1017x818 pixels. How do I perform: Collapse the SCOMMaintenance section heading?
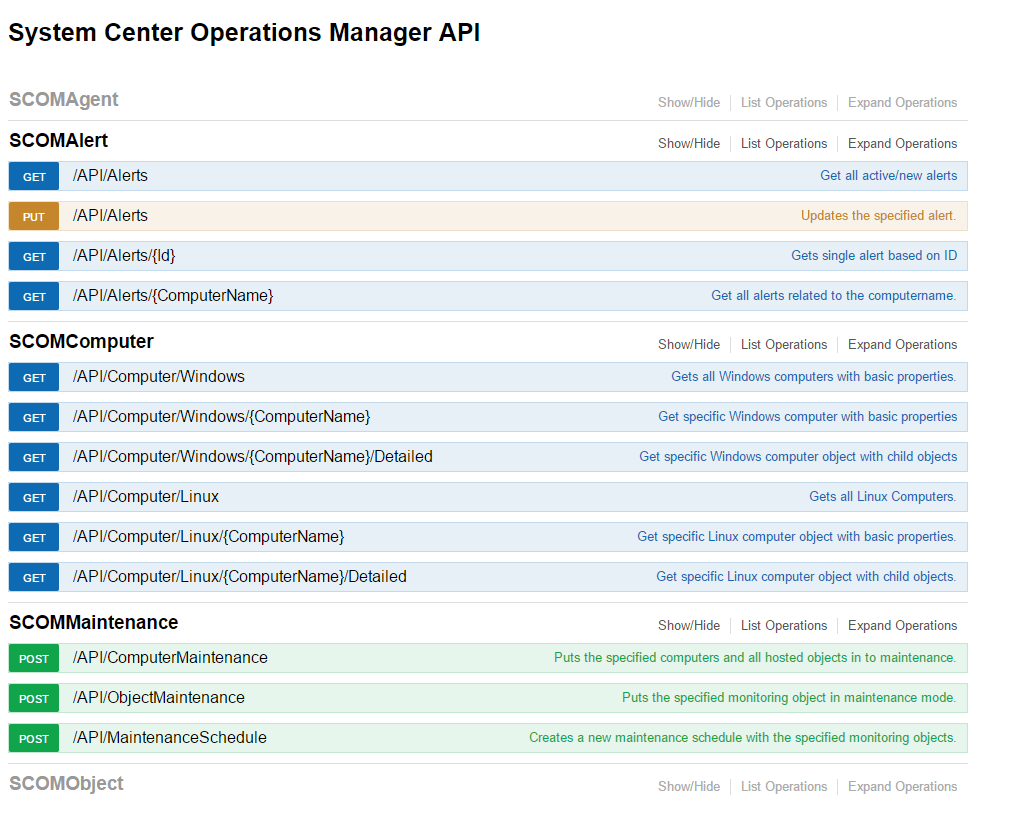93,622
